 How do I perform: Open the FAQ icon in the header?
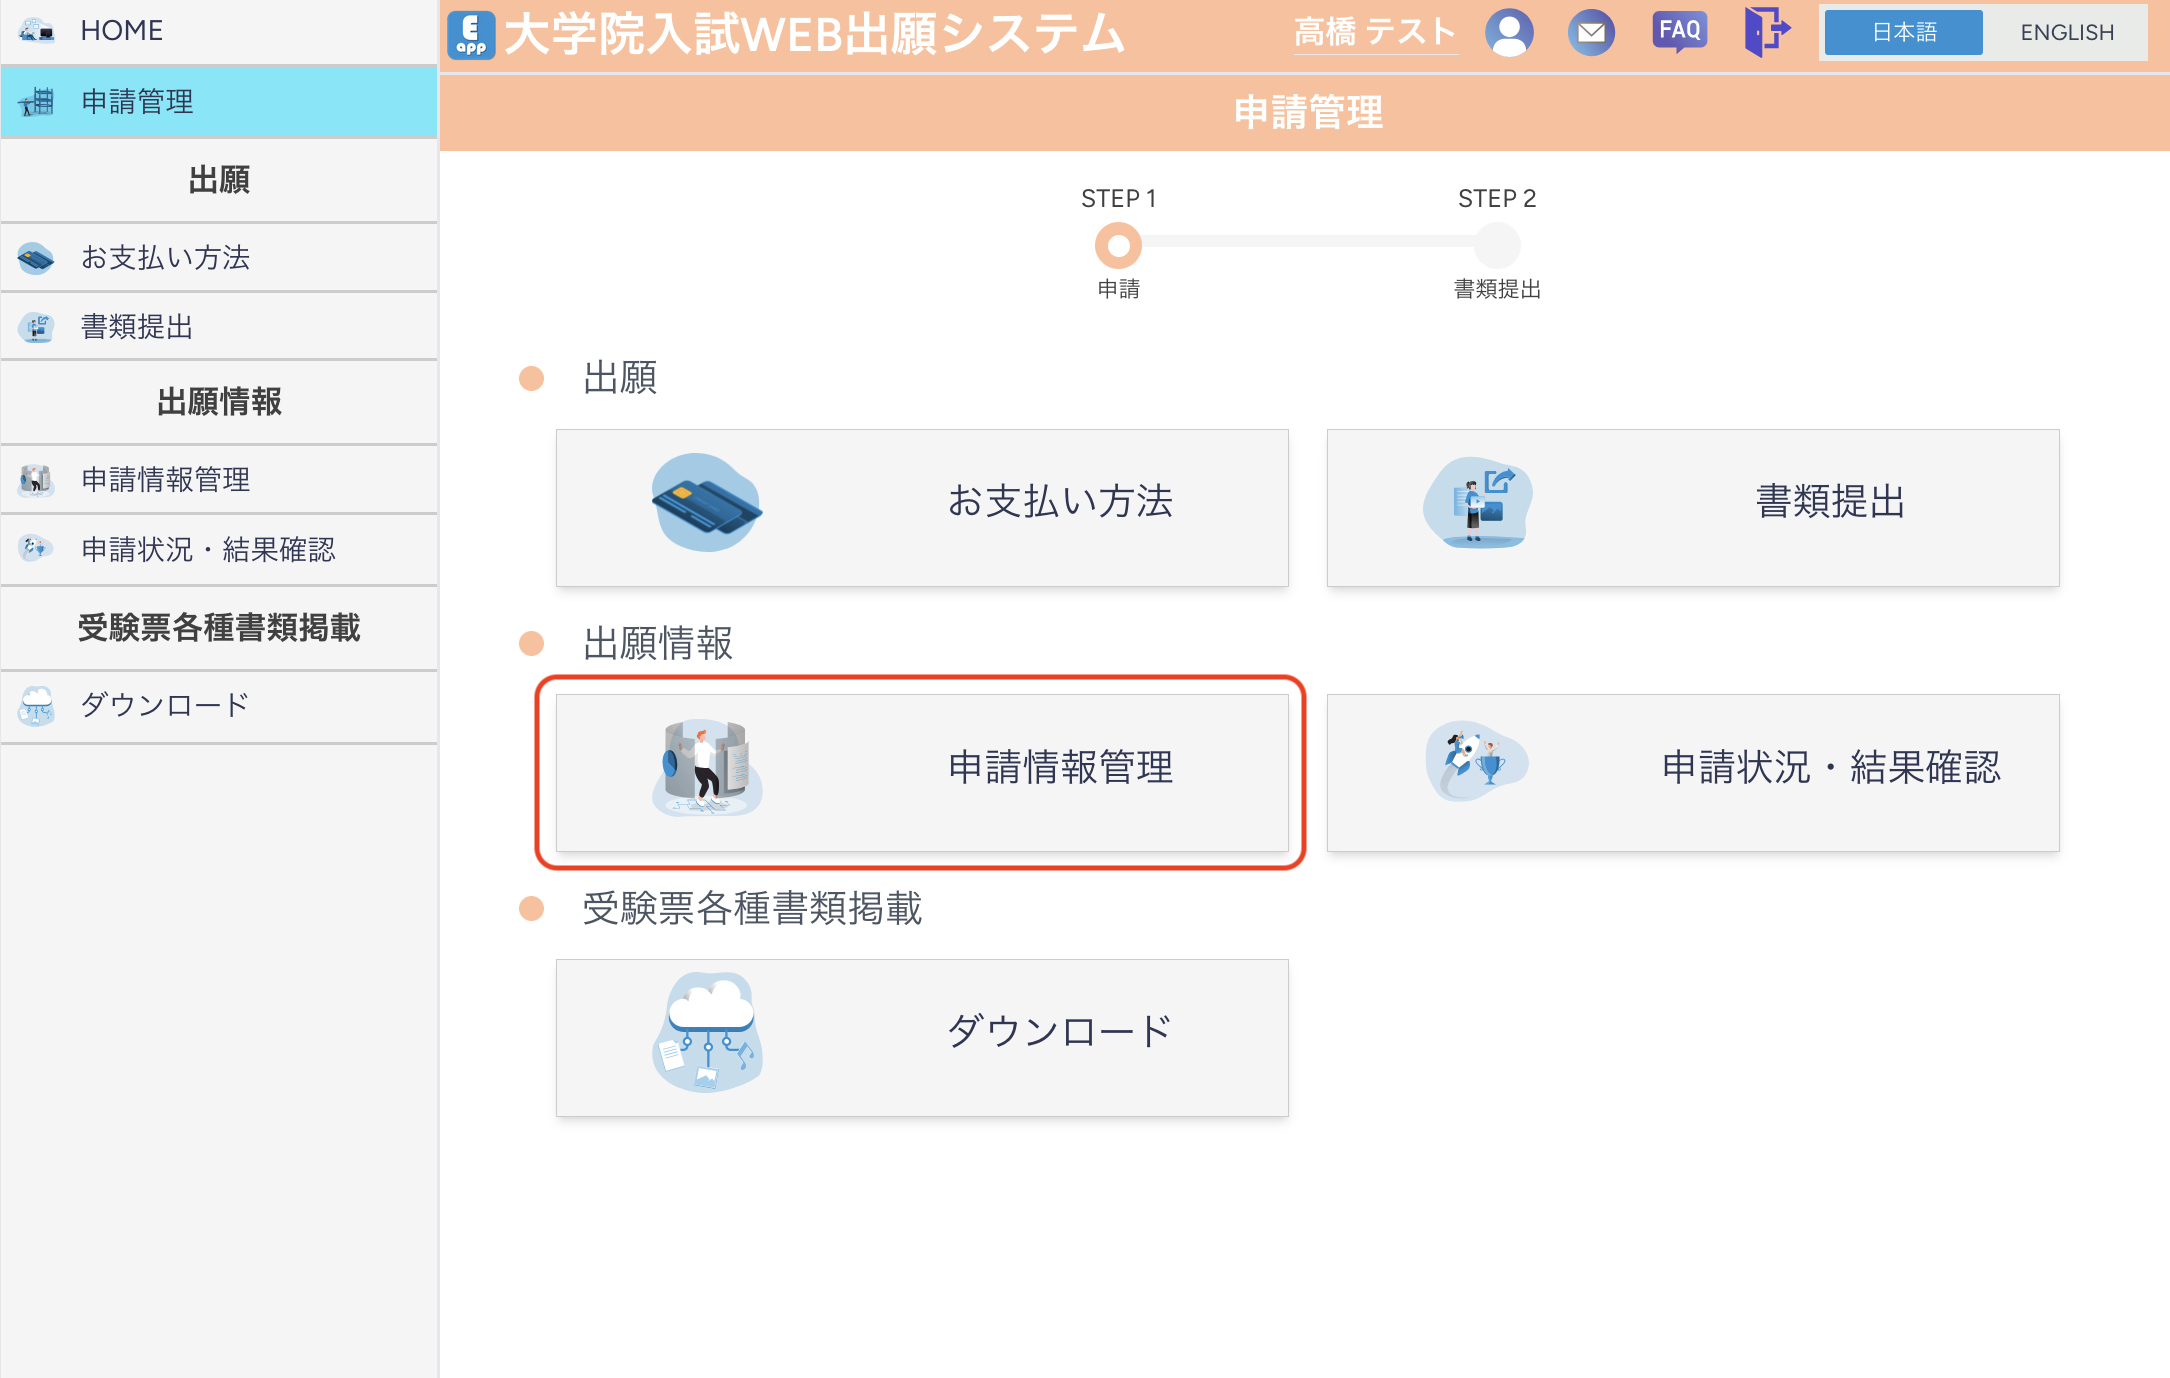point(1679,31)
